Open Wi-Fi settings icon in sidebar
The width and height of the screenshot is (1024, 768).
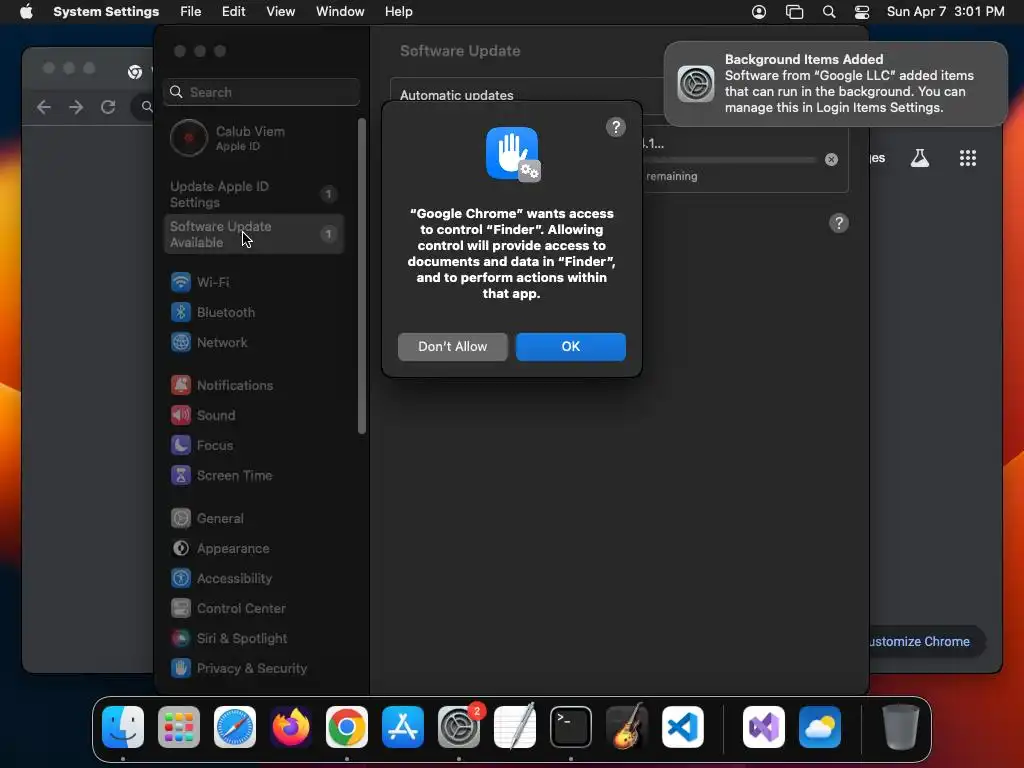tap(181, 282)
